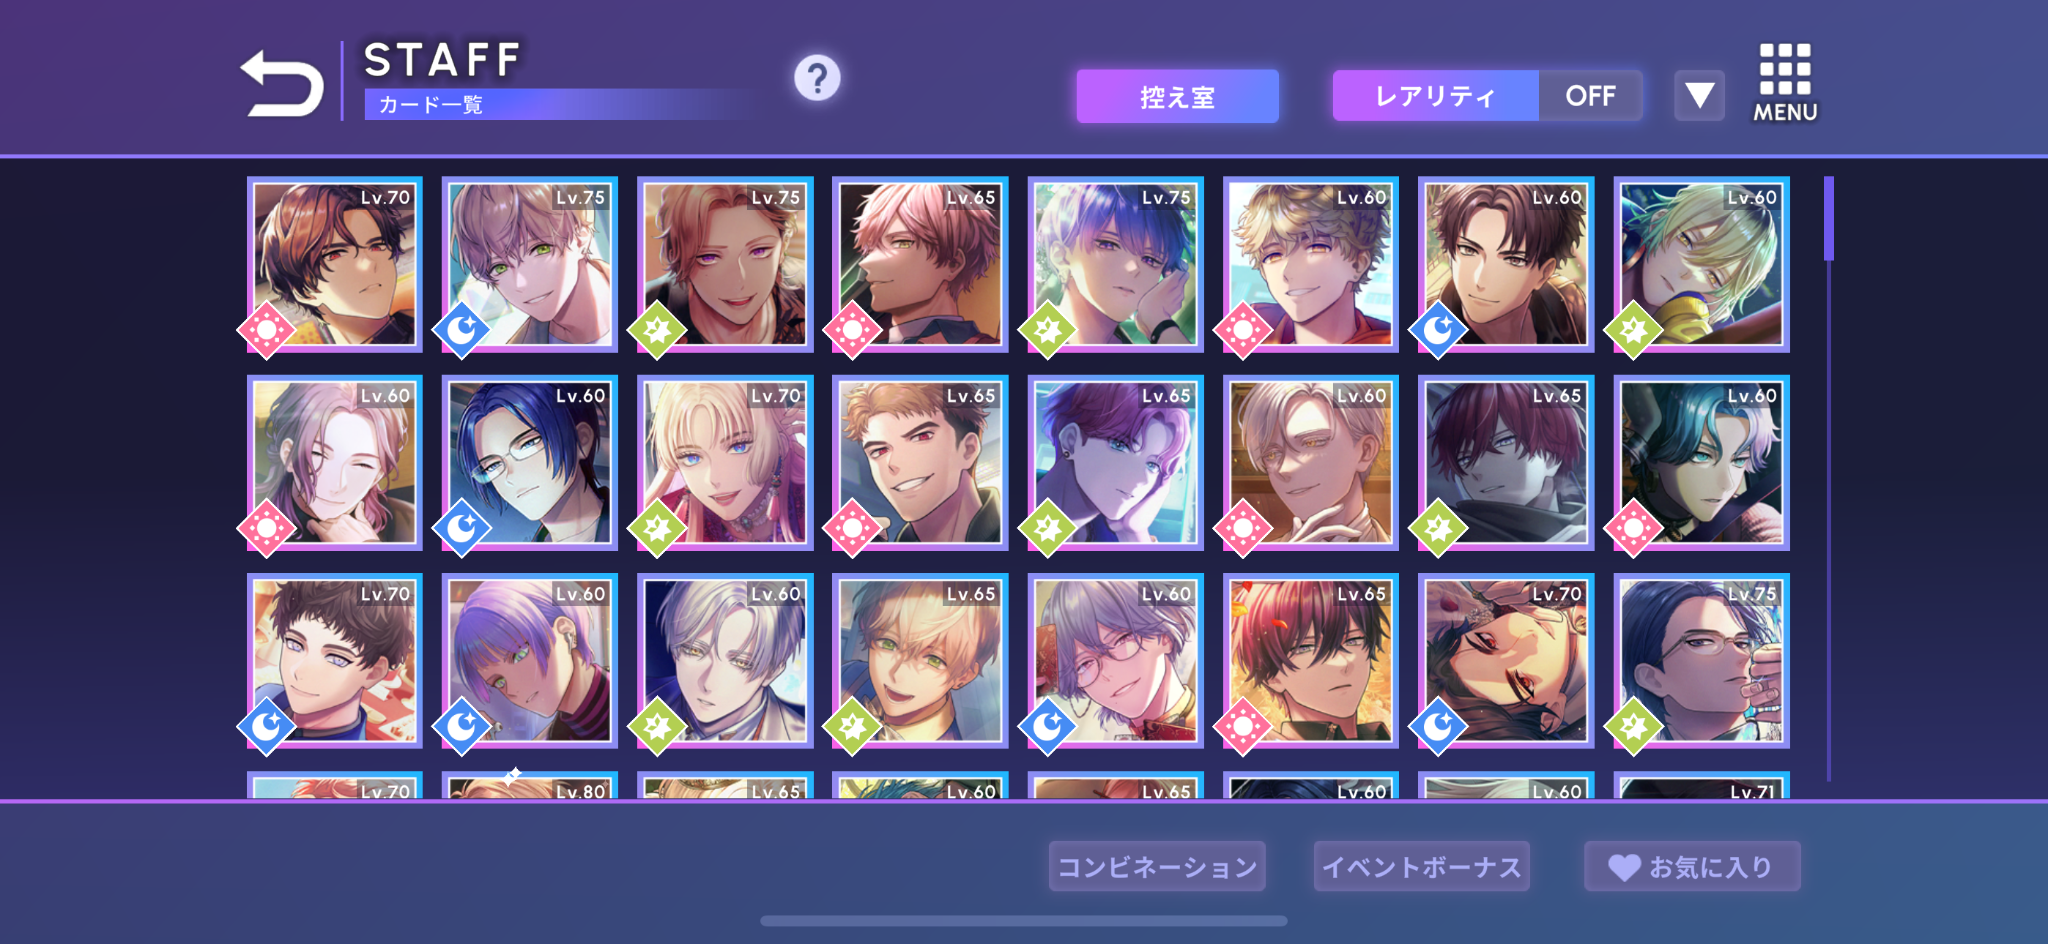Screen dimensions: 2048x944
Task: Click the blue moon badge on the Lv.70 curly-haired card
Action: 266,726
